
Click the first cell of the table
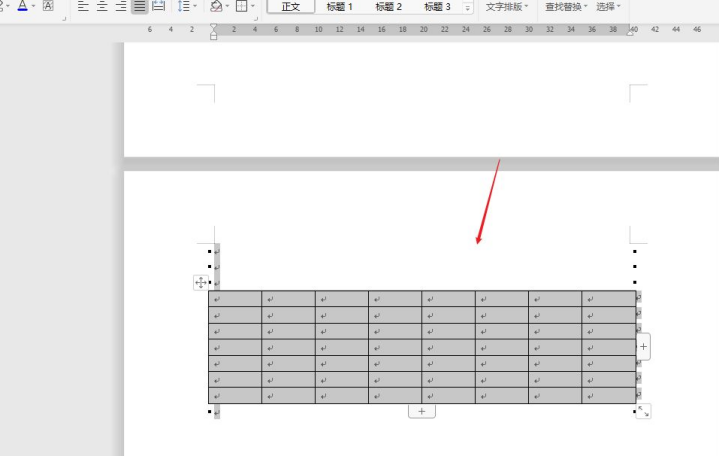point(235,299)
